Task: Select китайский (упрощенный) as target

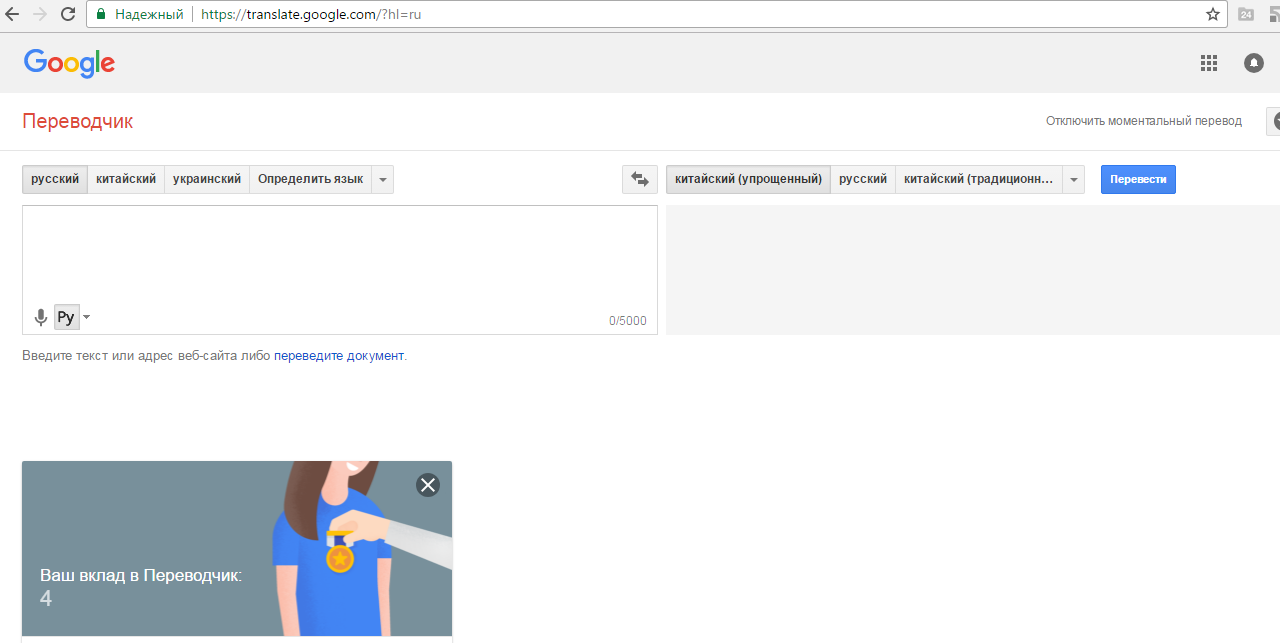Action: click(x=748, y=179)
